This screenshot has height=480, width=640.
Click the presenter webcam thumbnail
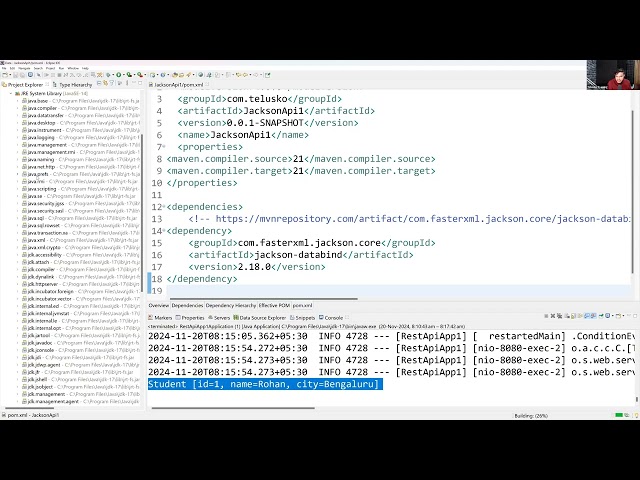(613, 75)
